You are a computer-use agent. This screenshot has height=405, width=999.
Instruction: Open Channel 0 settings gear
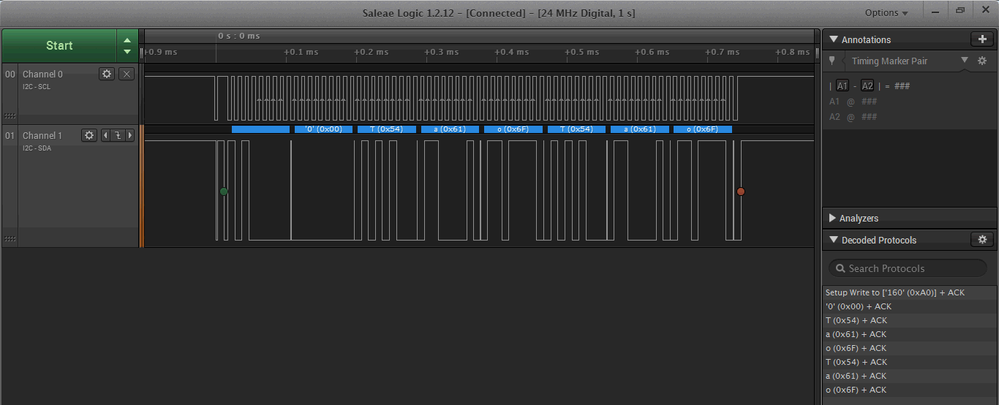point(107,74)
